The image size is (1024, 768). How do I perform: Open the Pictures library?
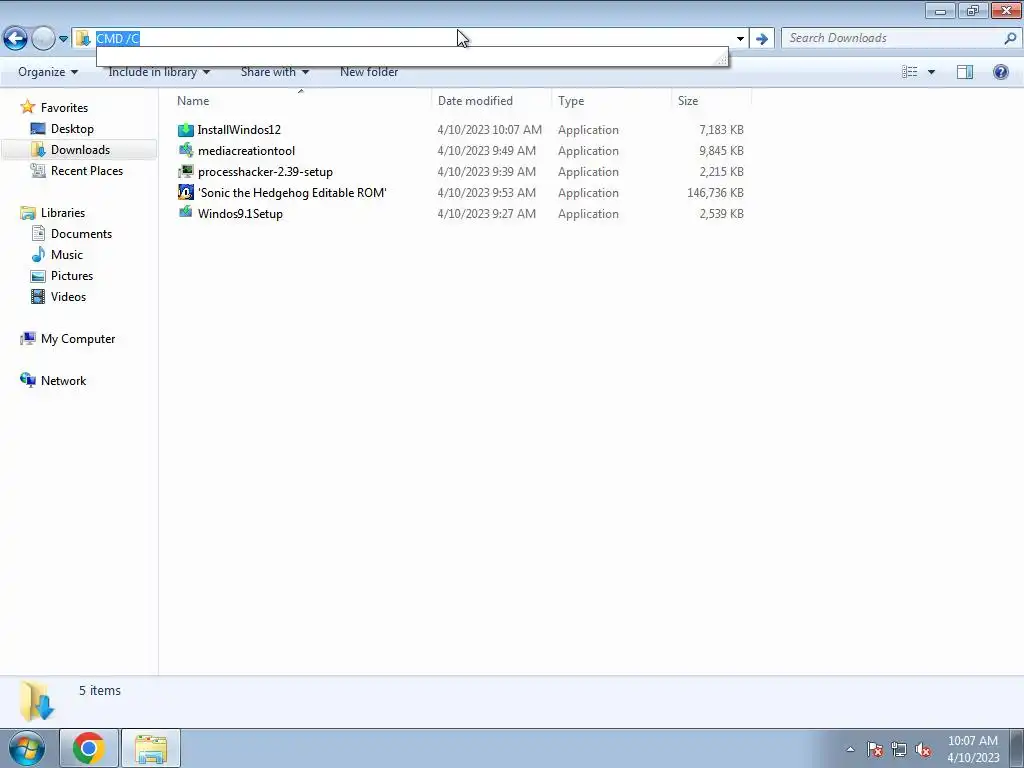72,276
